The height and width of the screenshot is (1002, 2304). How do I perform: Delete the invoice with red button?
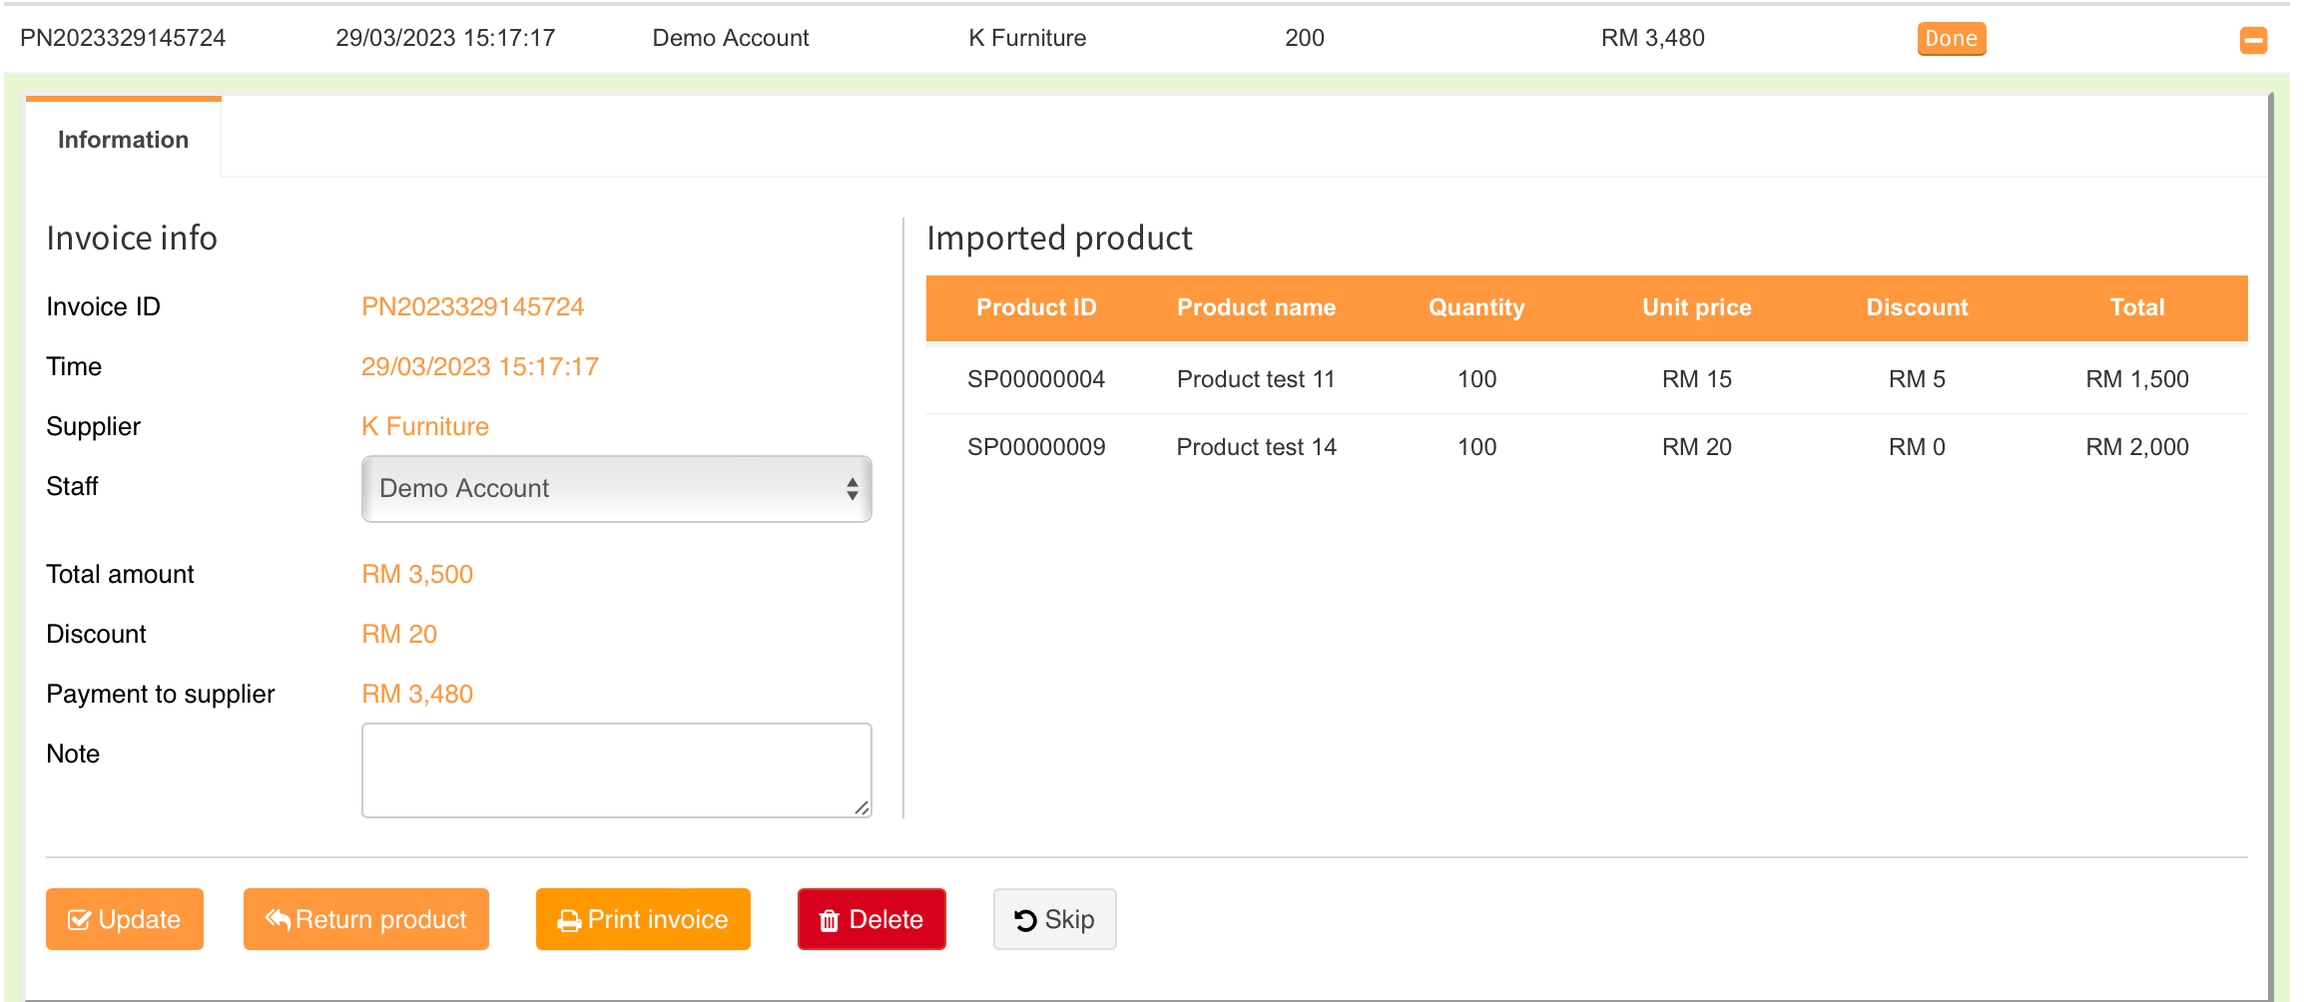click(x=871, y=919)
